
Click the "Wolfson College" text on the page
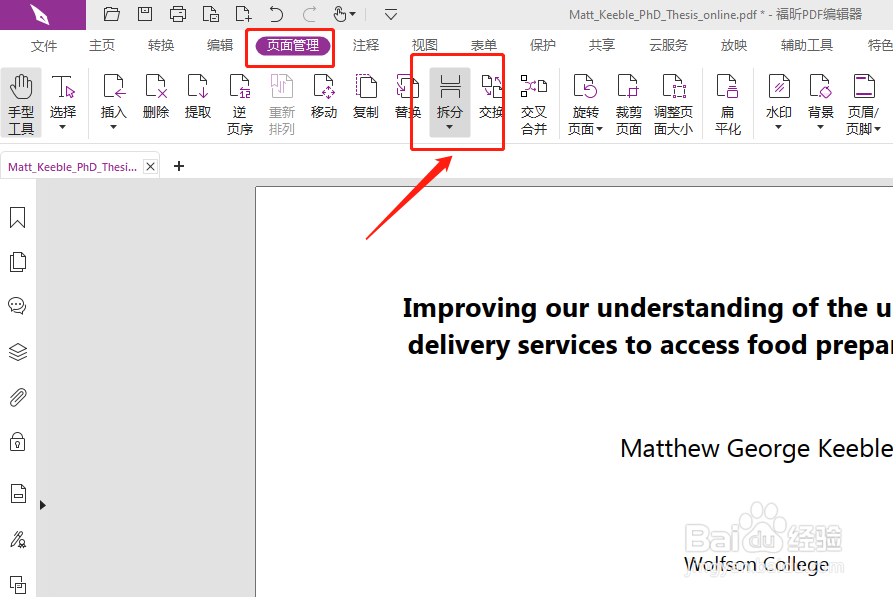756,565
